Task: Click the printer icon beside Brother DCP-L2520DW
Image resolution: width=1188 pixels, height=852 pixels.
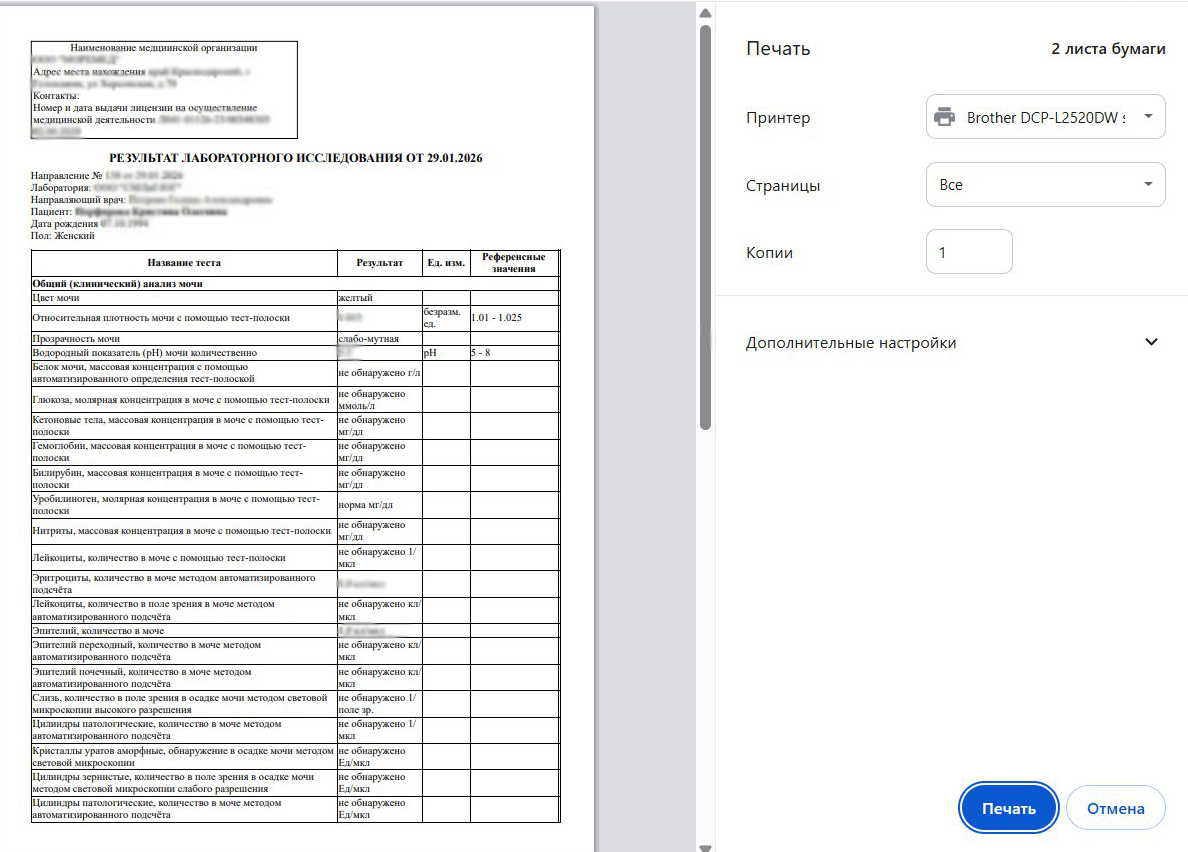Action: coord(944,118)
